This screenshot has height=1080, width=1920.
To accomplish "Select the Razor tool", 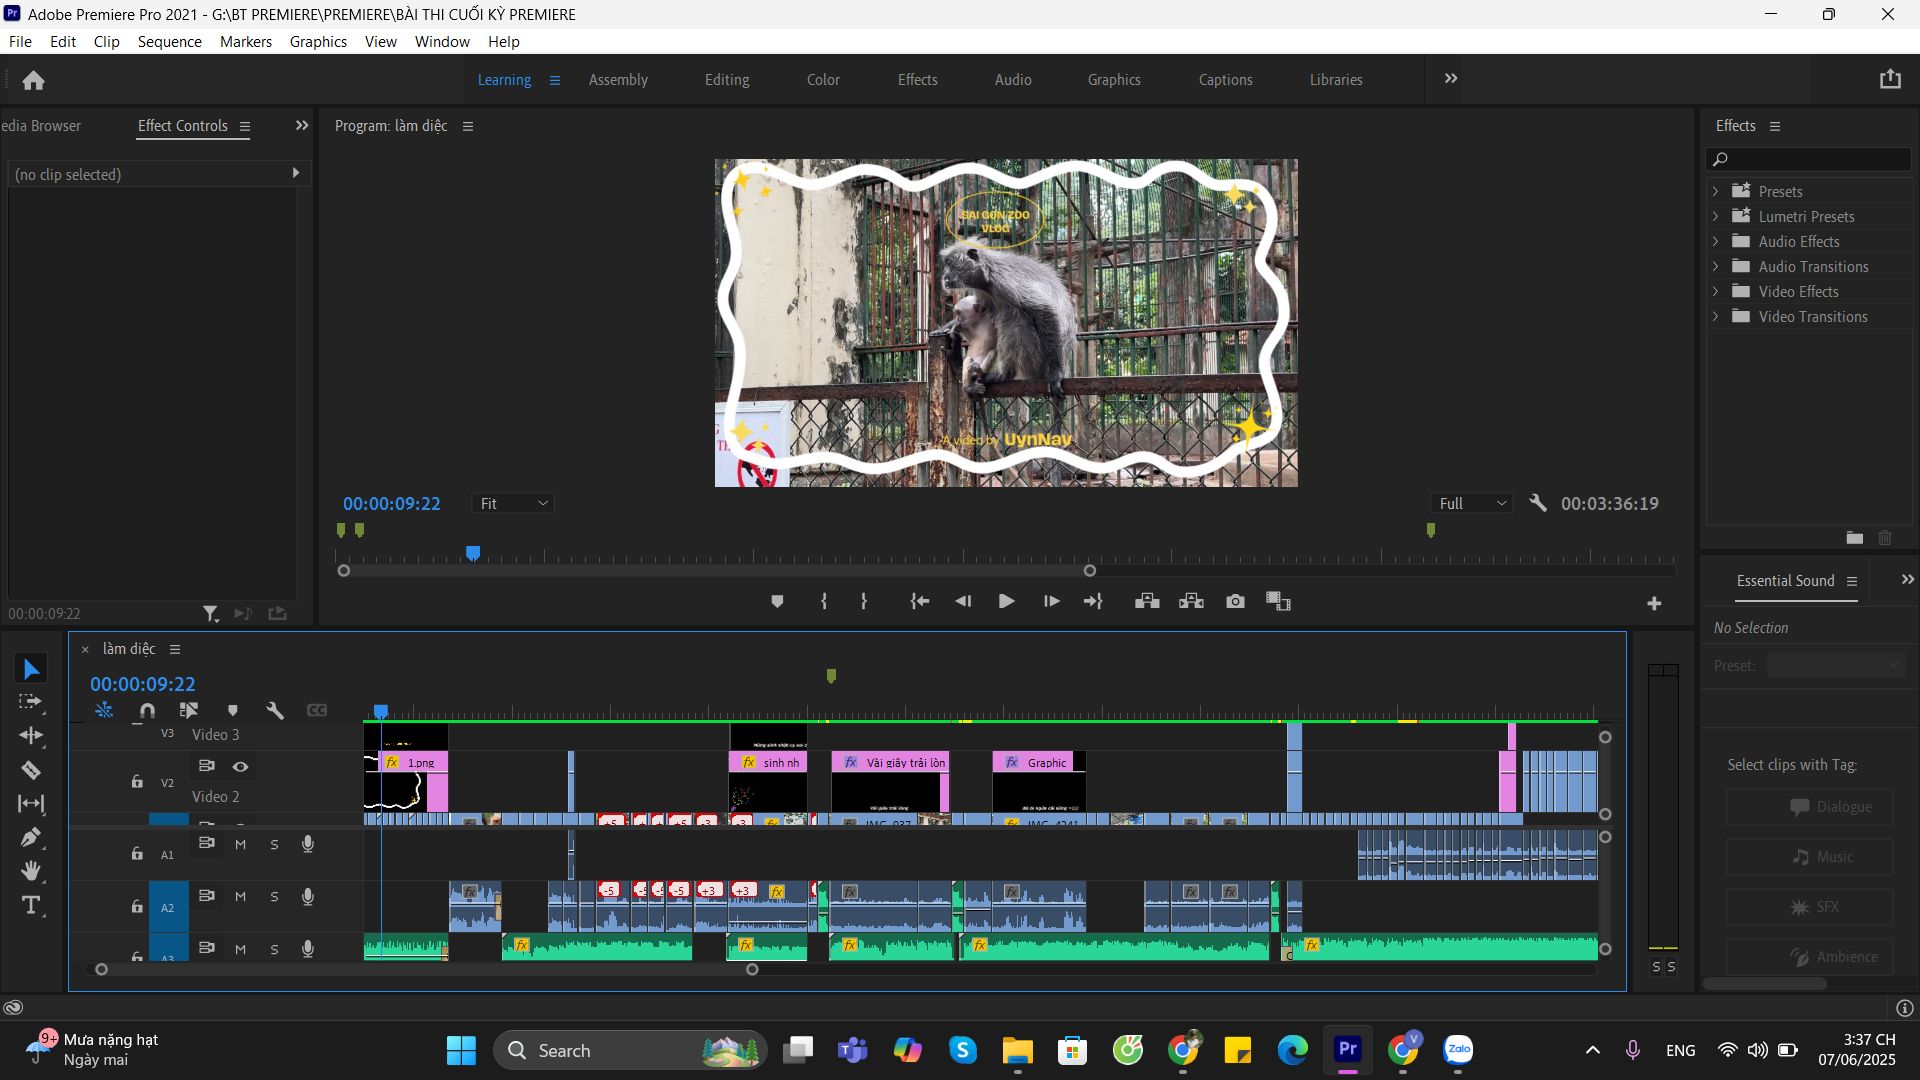I will (31, 770).
